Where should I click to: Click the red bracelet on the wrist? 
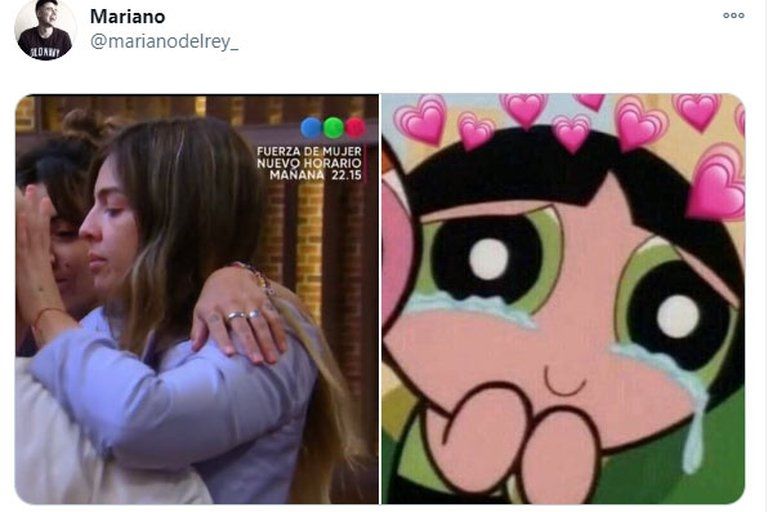45,315
